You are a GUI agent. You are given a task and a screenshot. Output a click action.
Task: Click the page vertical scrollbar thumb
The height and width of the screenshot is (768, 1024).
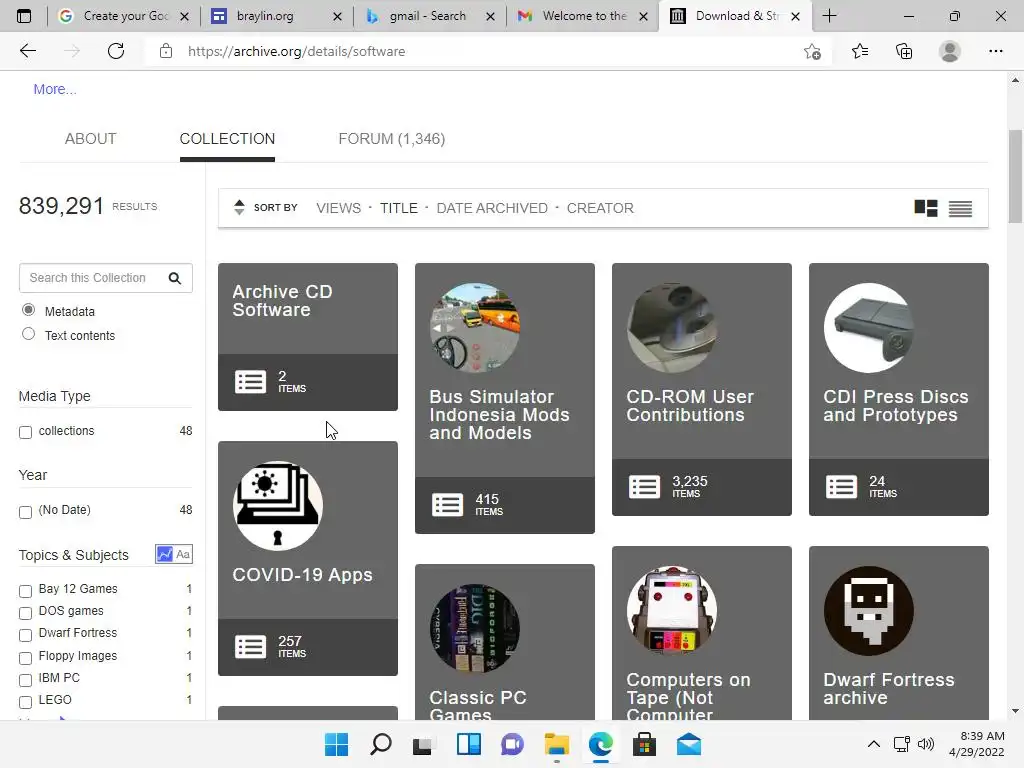[x=1015, y=176]
